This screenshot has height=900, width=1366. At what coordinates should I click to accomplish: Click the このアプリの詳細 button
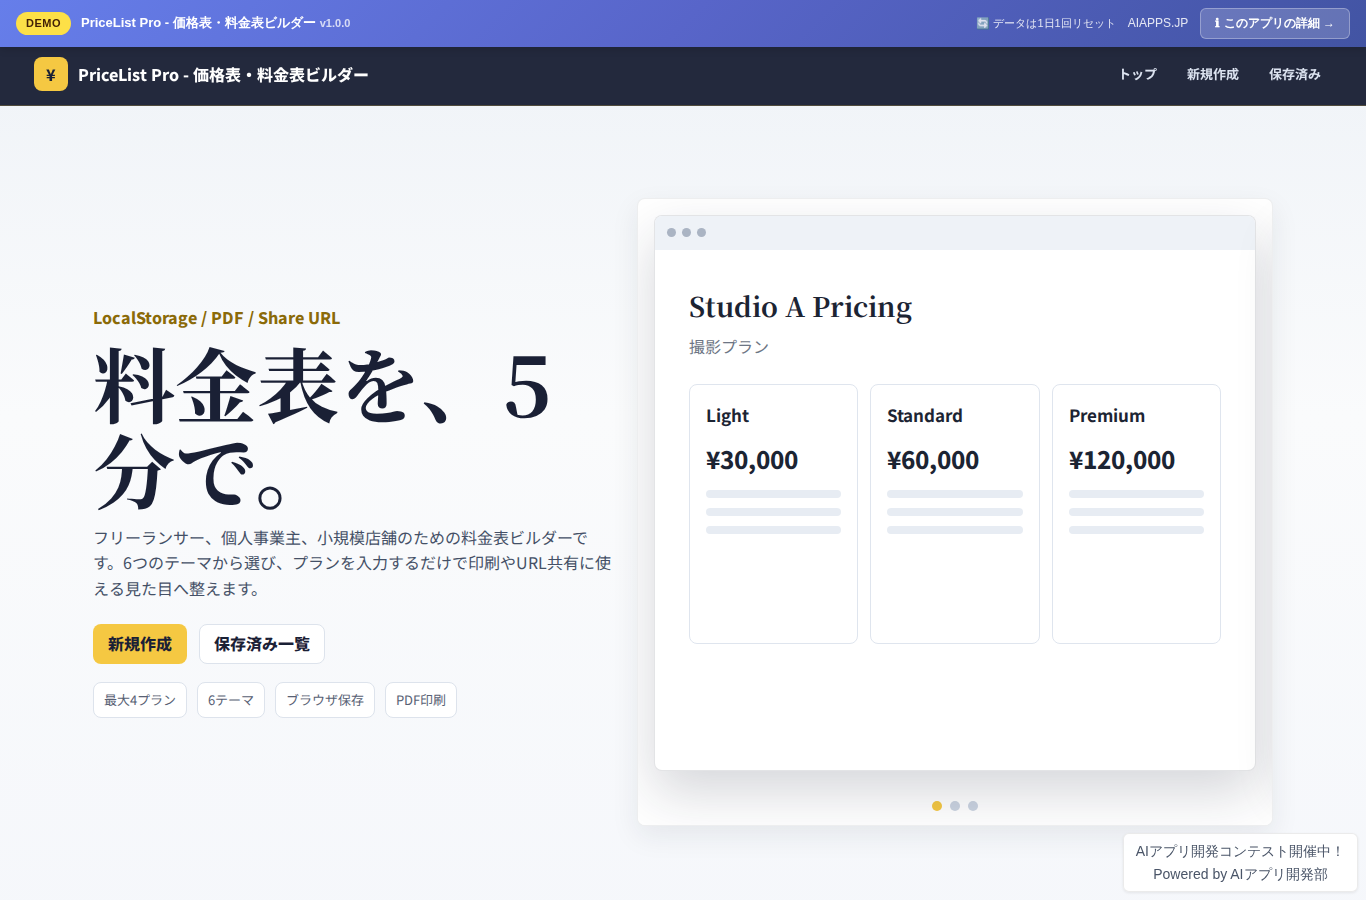tap(1275, 23)
